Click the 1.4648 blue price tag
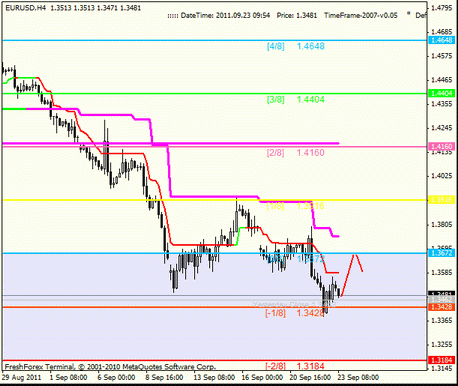 click(442, 40)
